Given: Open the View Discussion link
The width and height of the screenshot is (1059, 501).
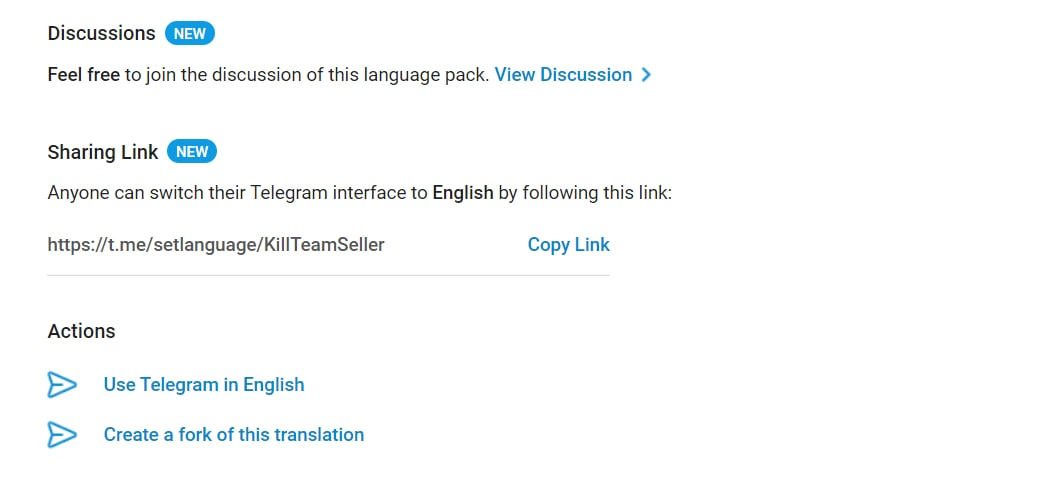Looking at the screenshot, I should click(563, 75).
